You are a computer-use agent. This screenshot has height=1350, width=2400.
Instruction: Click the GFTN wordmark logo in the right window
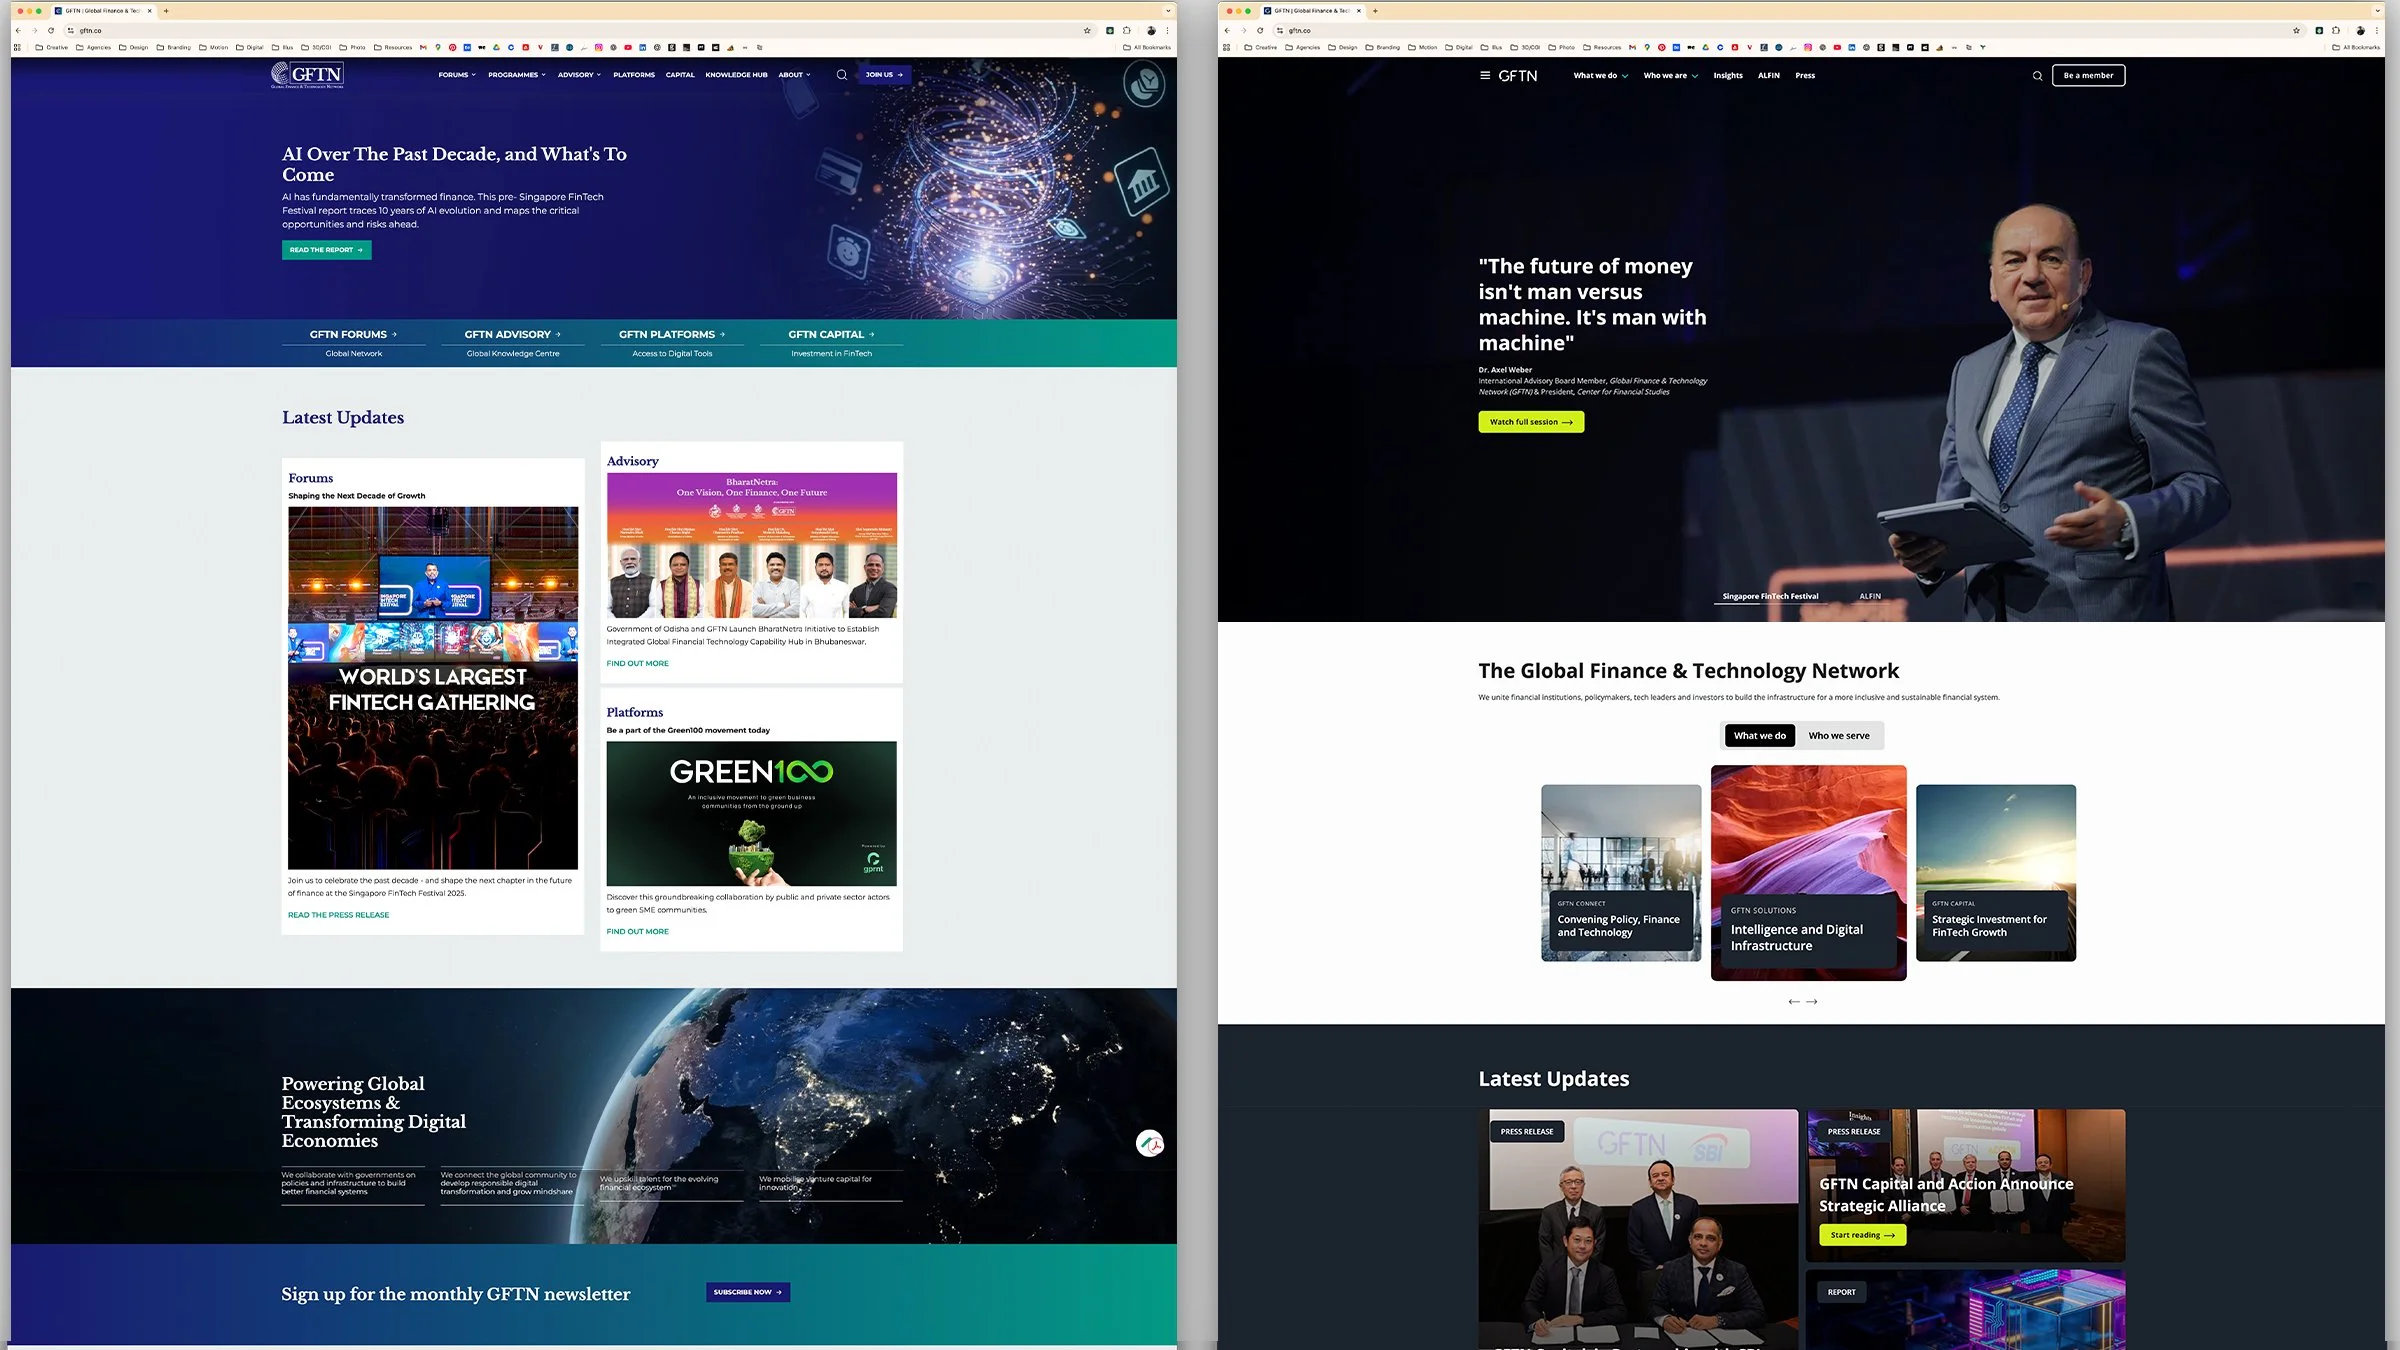click(x=1518, y=76)
